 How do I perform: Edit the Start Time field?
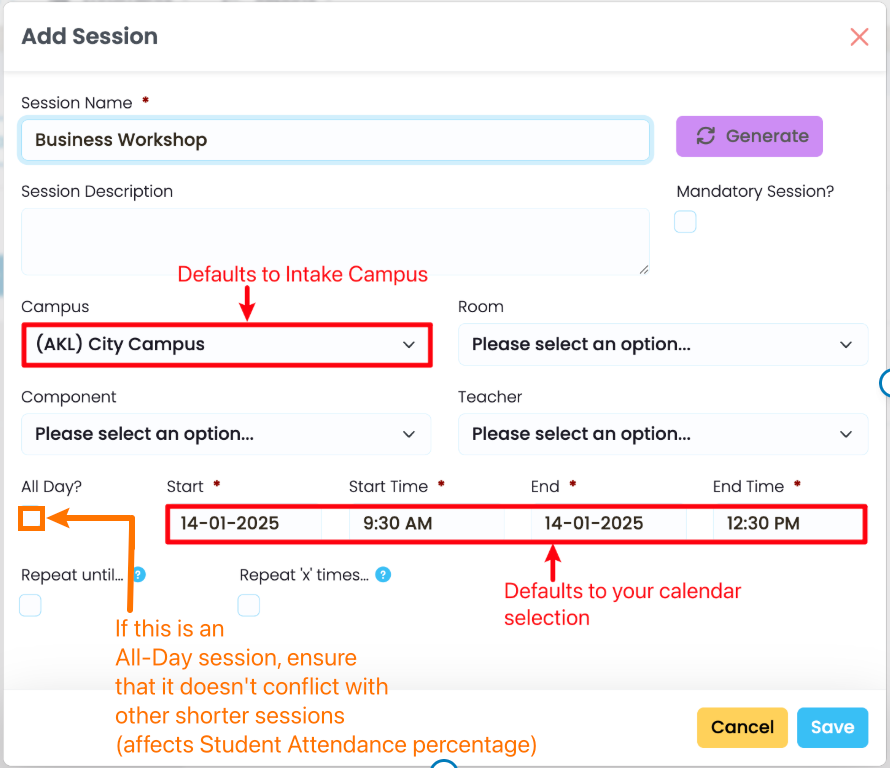click(425, 523)
